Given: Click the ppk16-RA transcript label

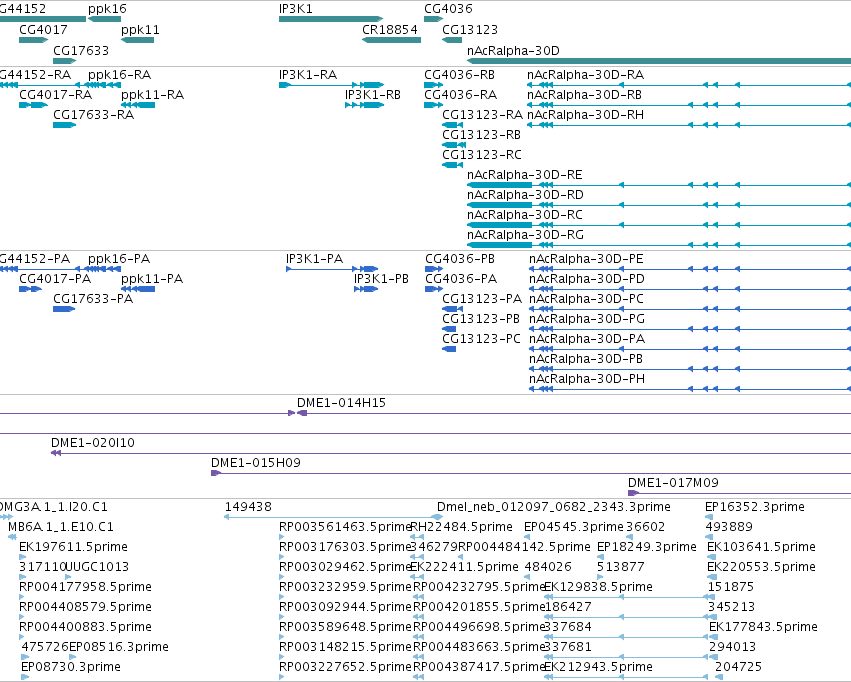Looking at the screenshot, I should [119, 74].
